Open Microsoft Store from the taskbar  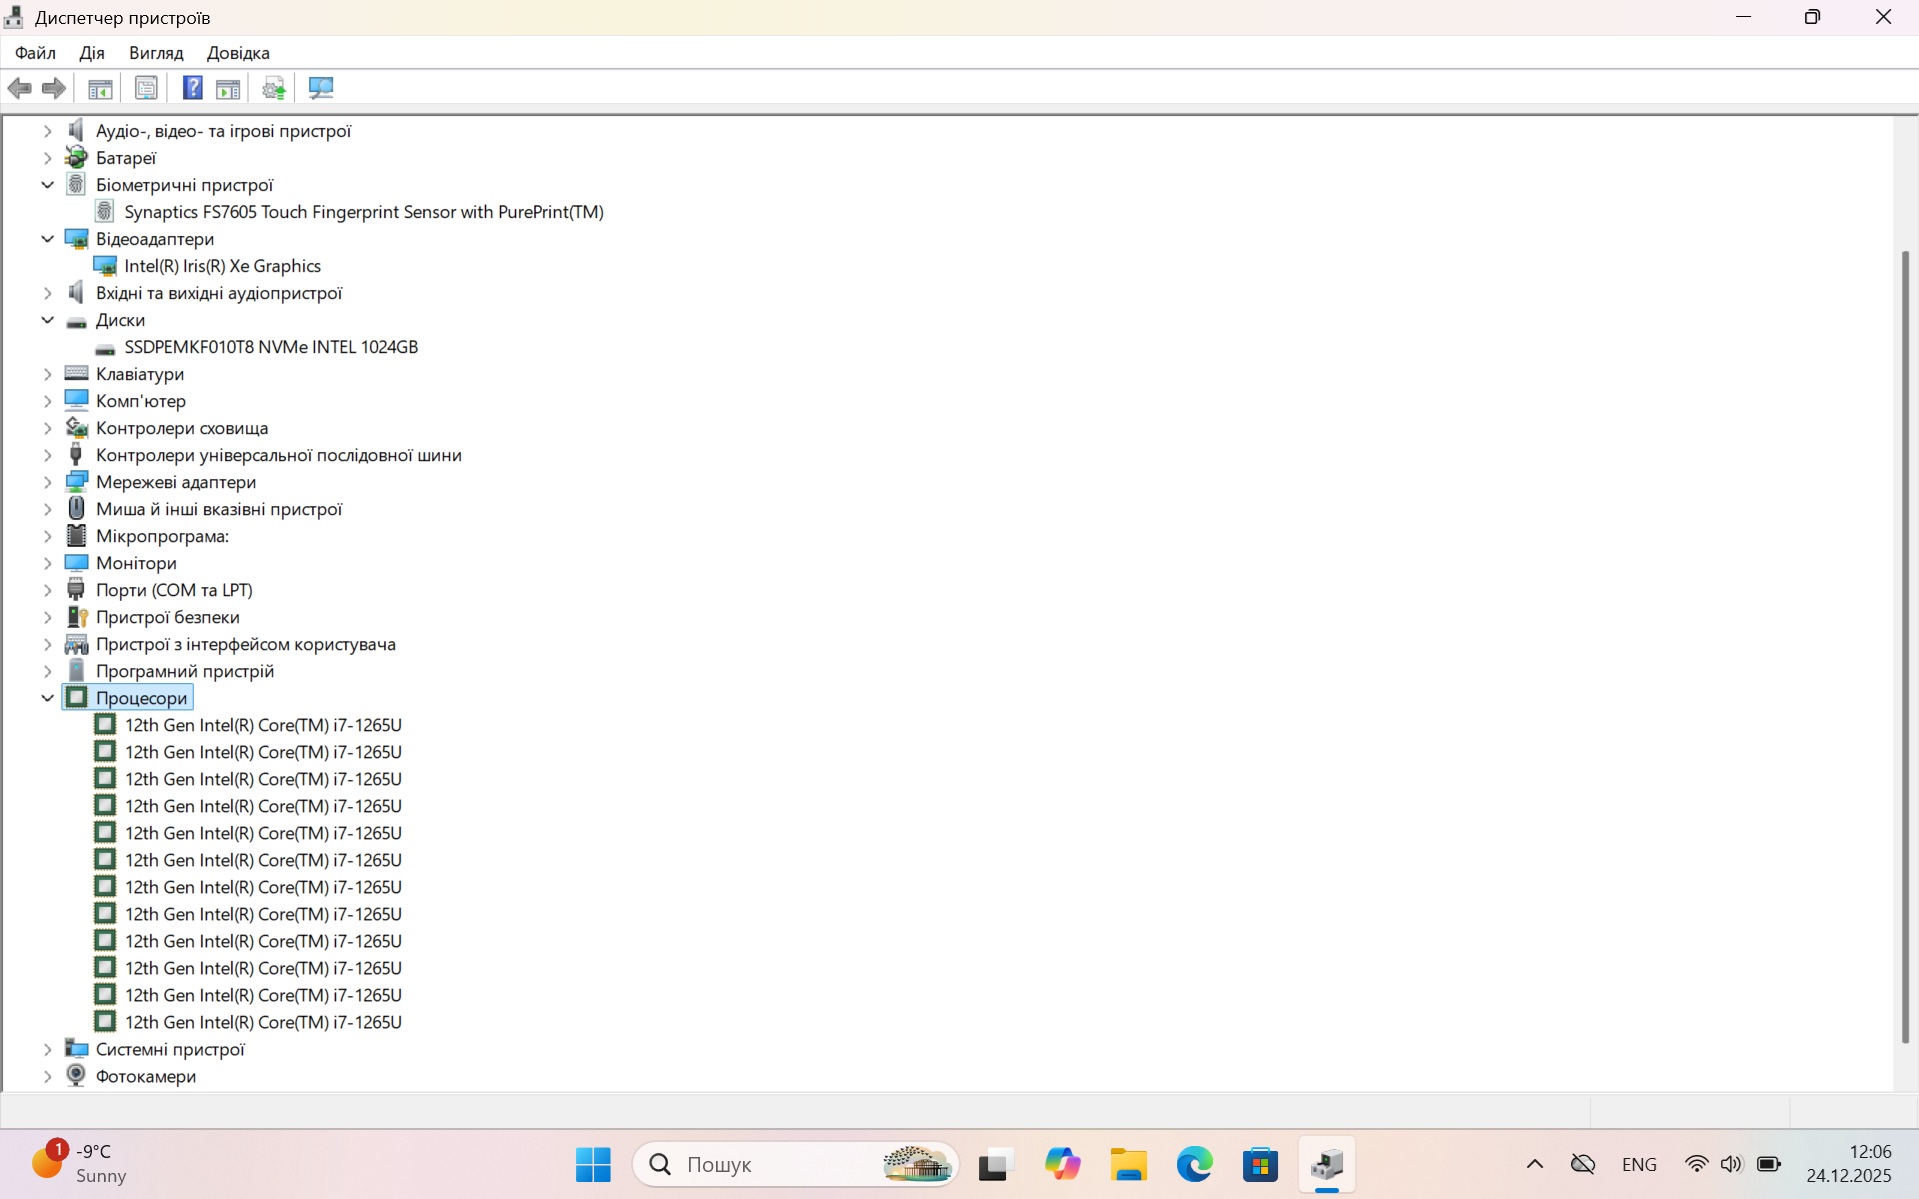coord(1260,1164)
